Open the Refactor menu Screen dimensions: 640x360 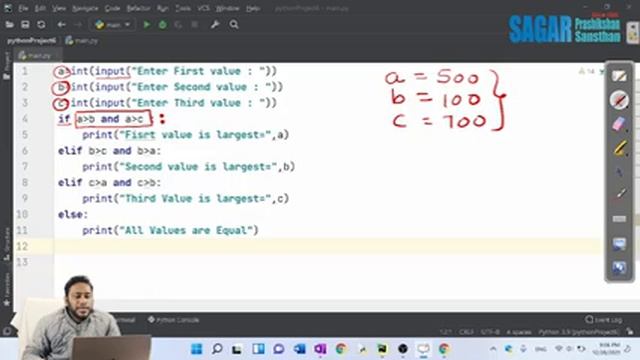pos(138,8)
